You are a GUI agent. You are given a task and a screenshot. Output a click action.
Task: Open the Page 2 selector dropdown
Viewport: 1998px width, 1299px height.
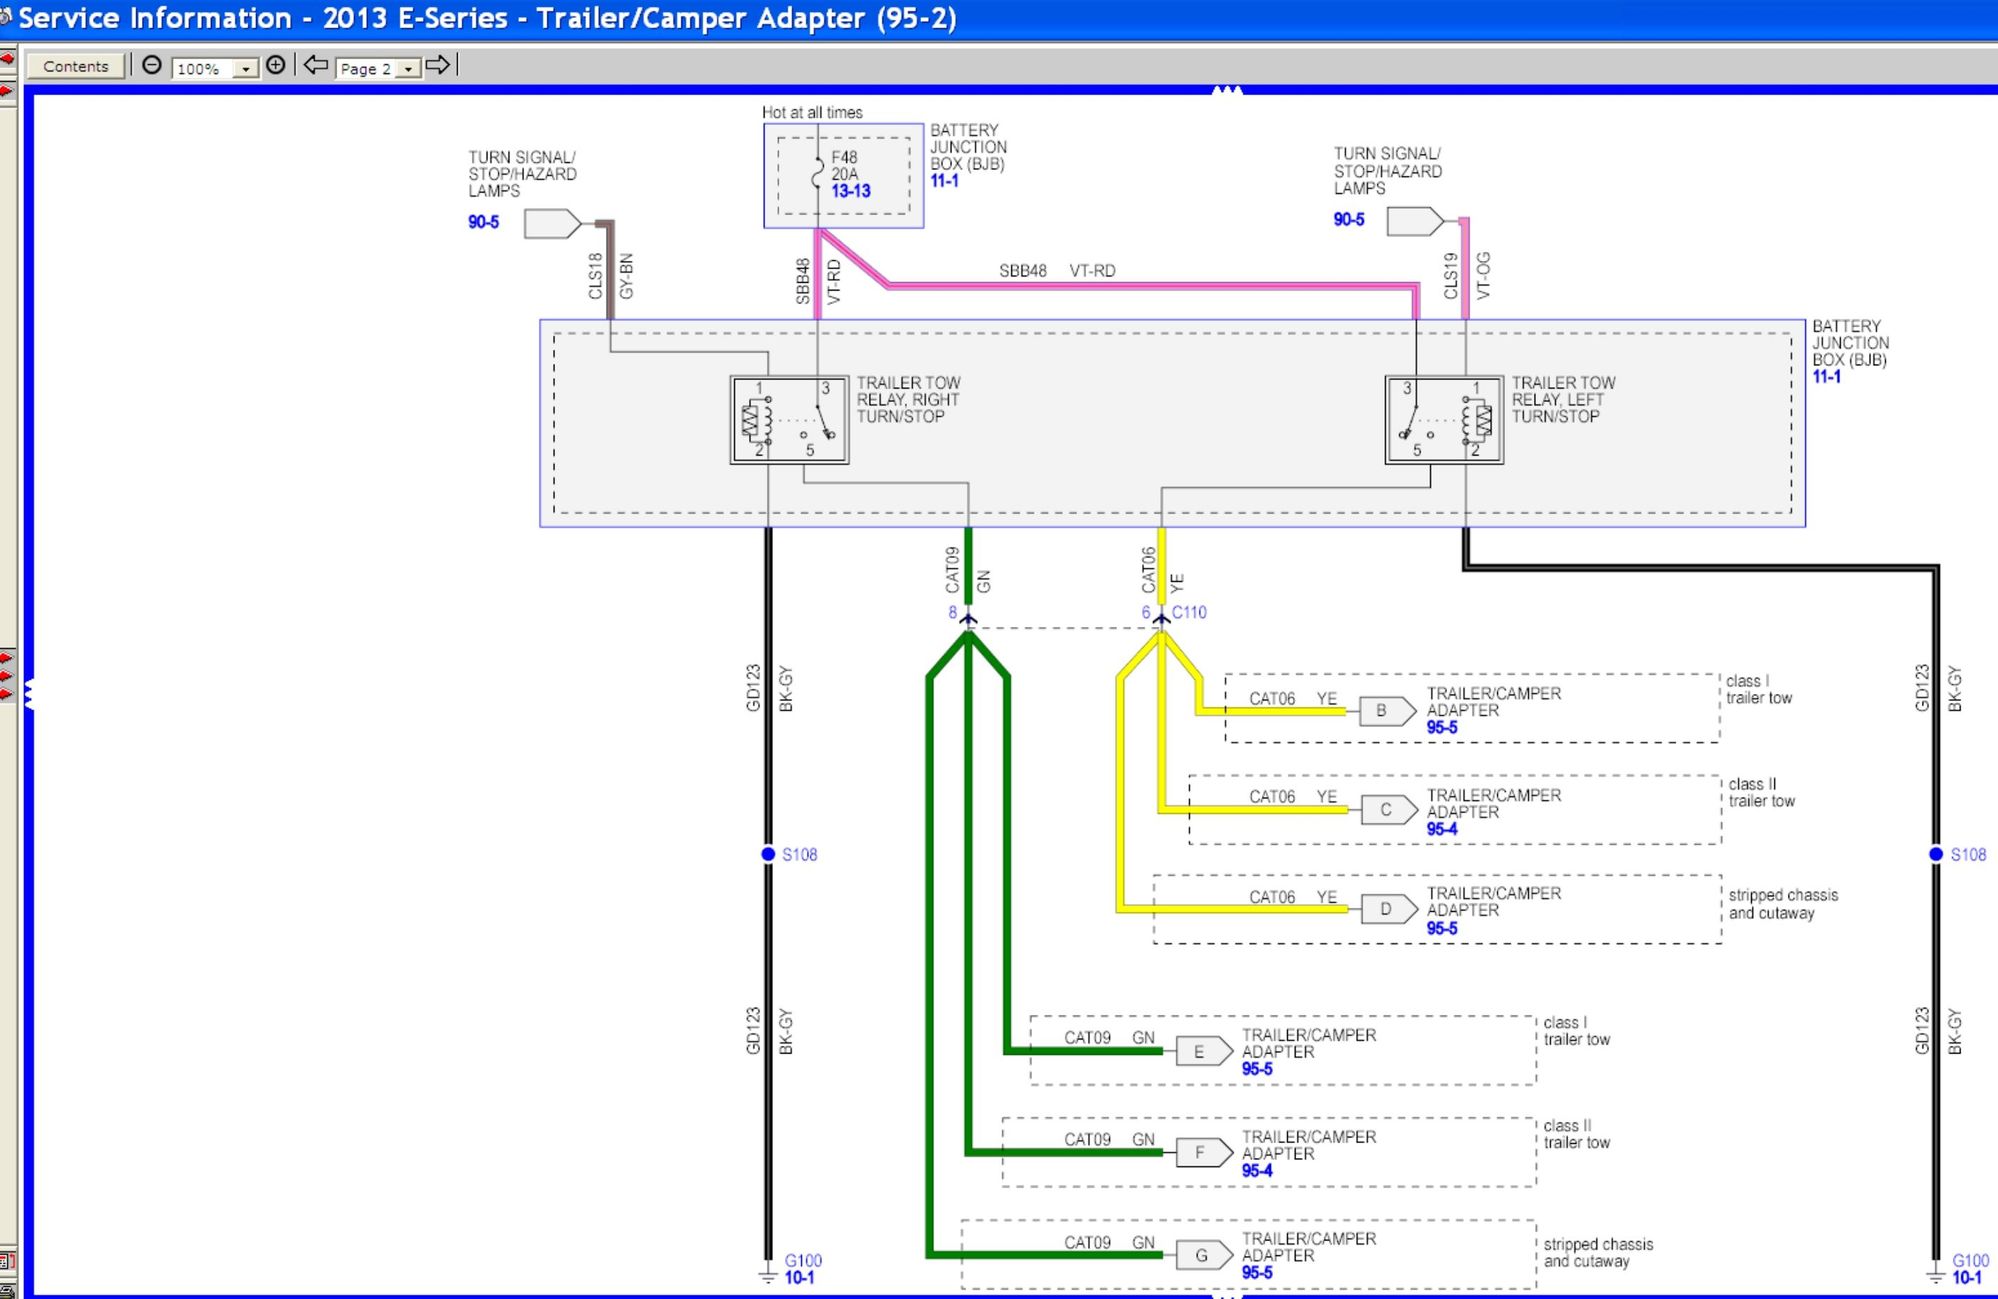[408, 69]
